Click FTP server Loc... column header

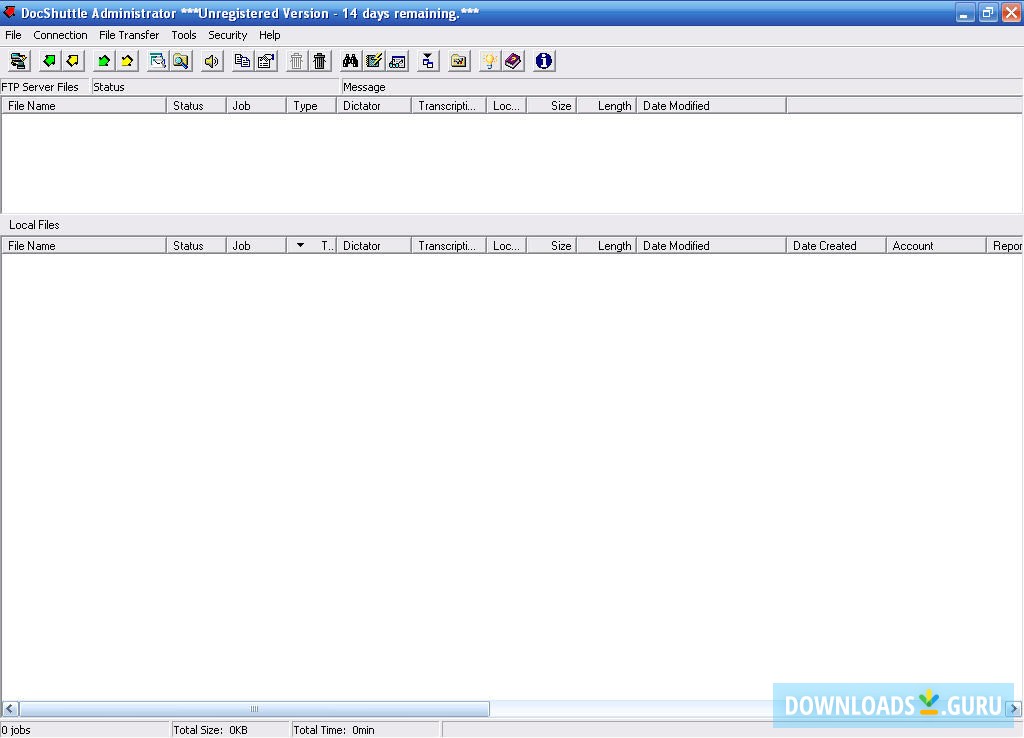tap(507, 106)
